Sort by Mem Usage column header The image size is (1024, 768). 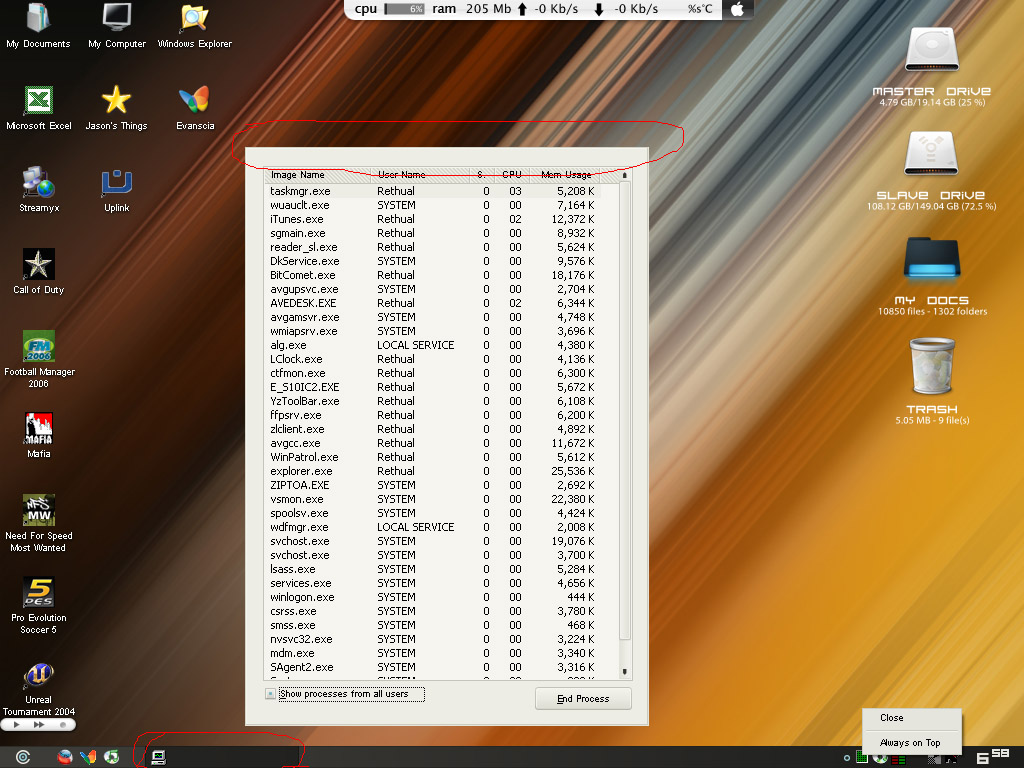click(x=567, y=174)
